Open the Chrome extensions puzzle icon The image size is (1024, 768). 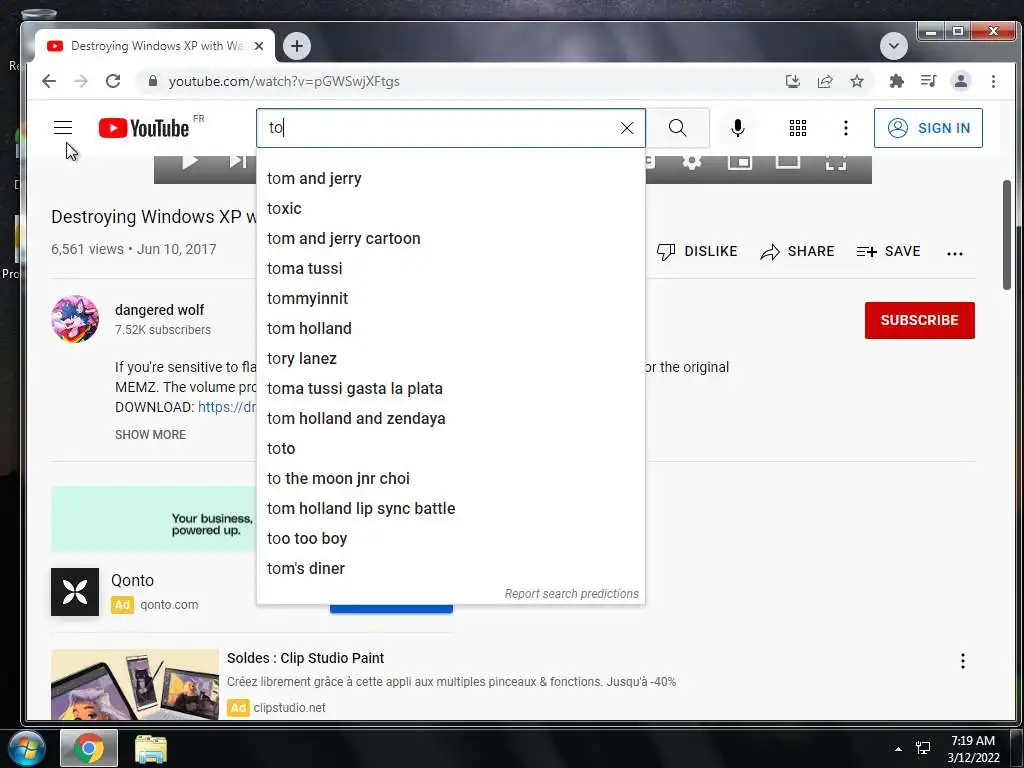(x=897, y=81)
